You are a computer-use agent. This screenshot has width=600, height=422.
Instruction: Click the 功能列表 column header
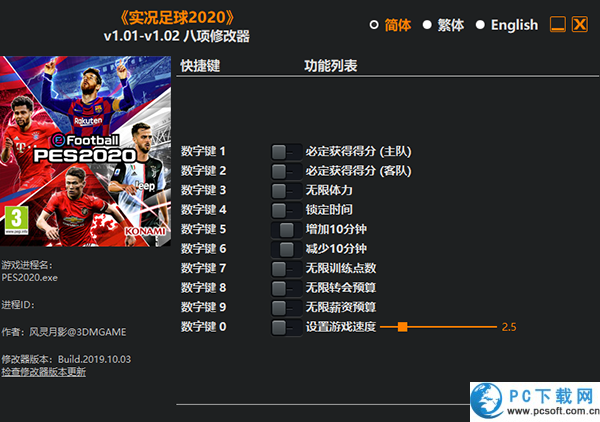coord(331,66)
